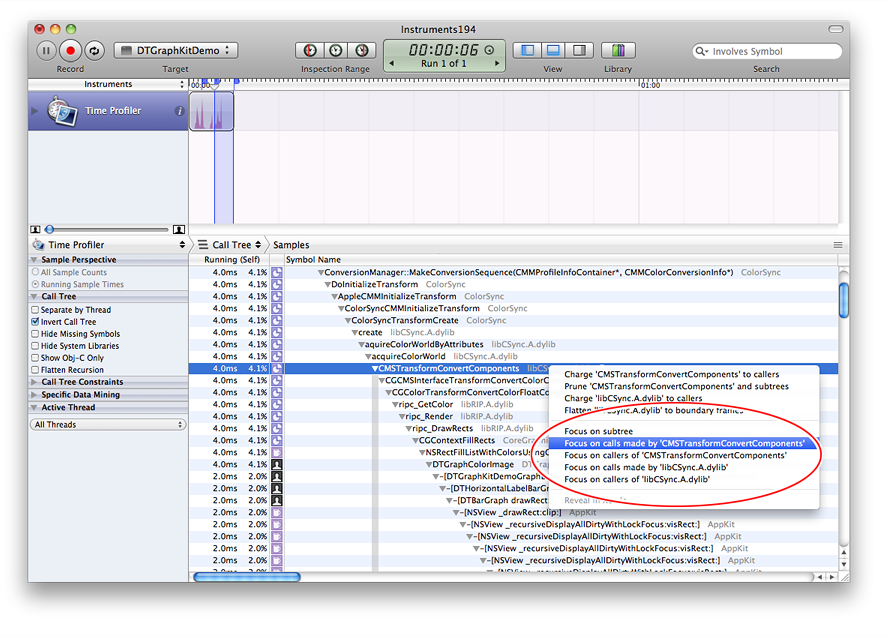Open the DTGraphKitDemo target dropdown
Image resolution: width=886 pixels, height=636 pixels.
click(175, 50)
